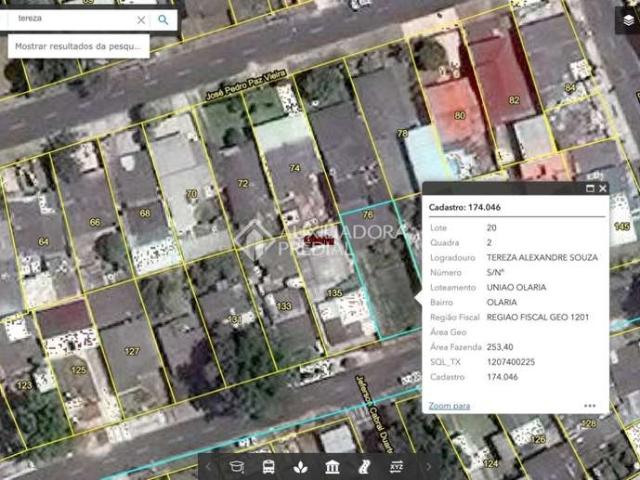
Task: Clear the search text with X
Action: 141,20
